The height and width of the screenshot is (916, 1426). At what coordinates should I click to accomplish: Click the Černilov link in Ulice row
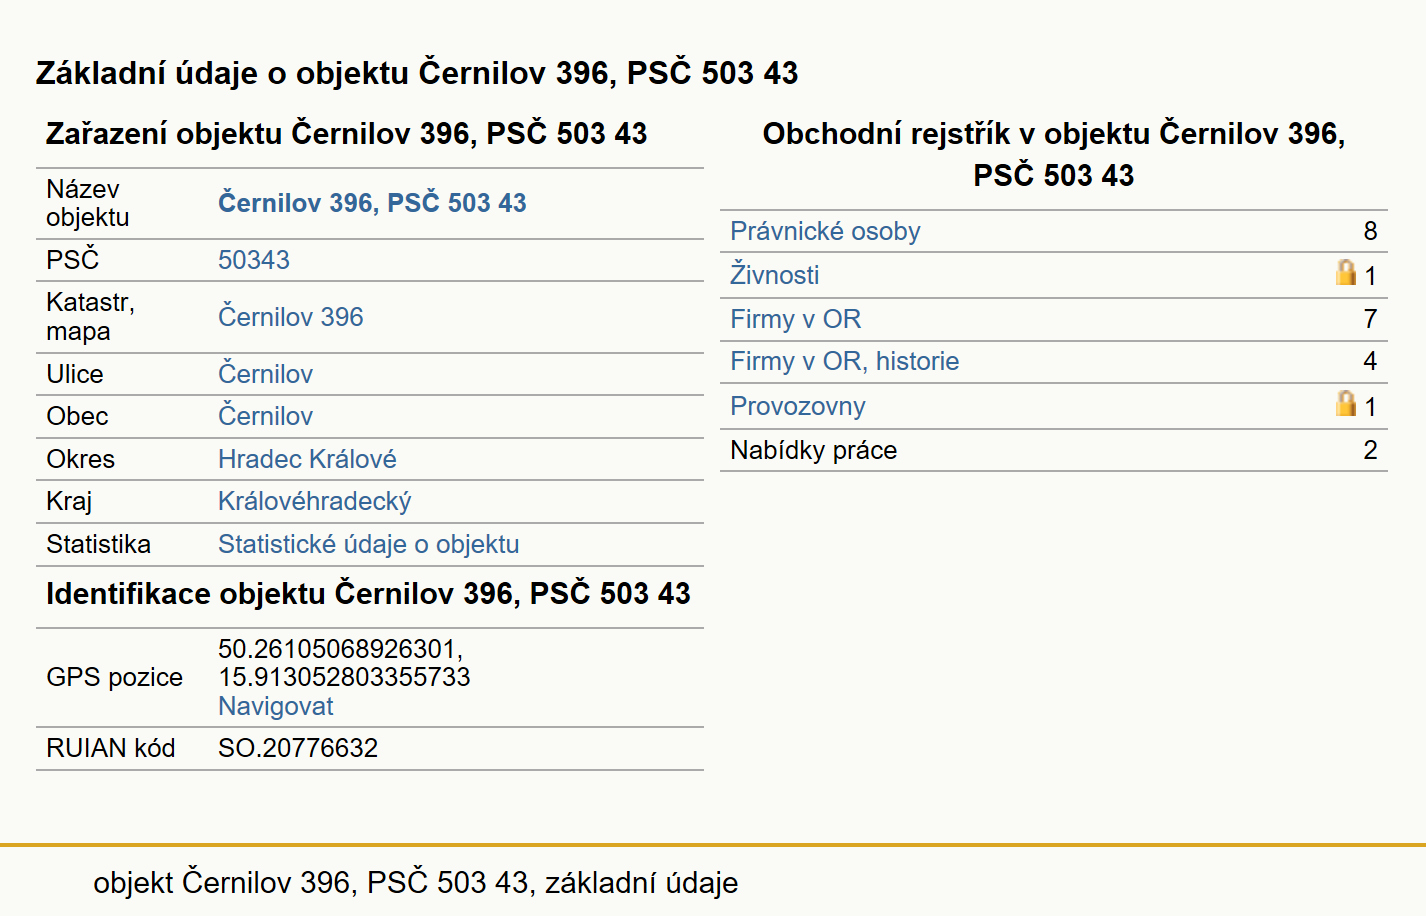point(266,374)
